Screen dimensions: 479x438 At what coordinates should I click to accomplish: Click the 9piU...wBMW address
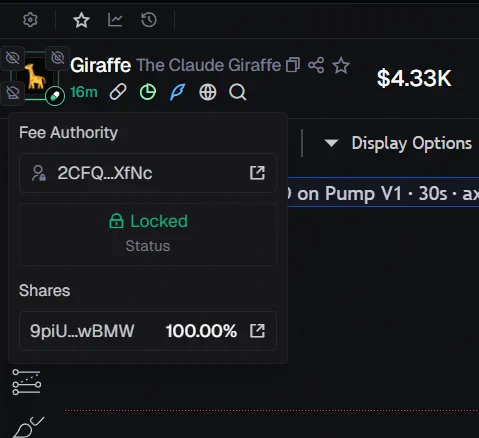pos(82,331)
